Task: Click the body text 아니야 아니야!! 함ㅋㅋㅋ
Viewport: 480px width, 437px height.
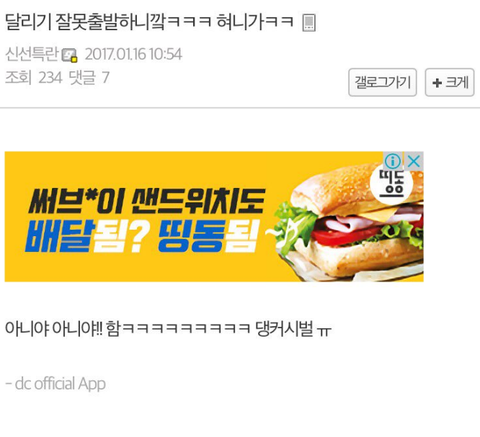Action: [x=128, y=328]
